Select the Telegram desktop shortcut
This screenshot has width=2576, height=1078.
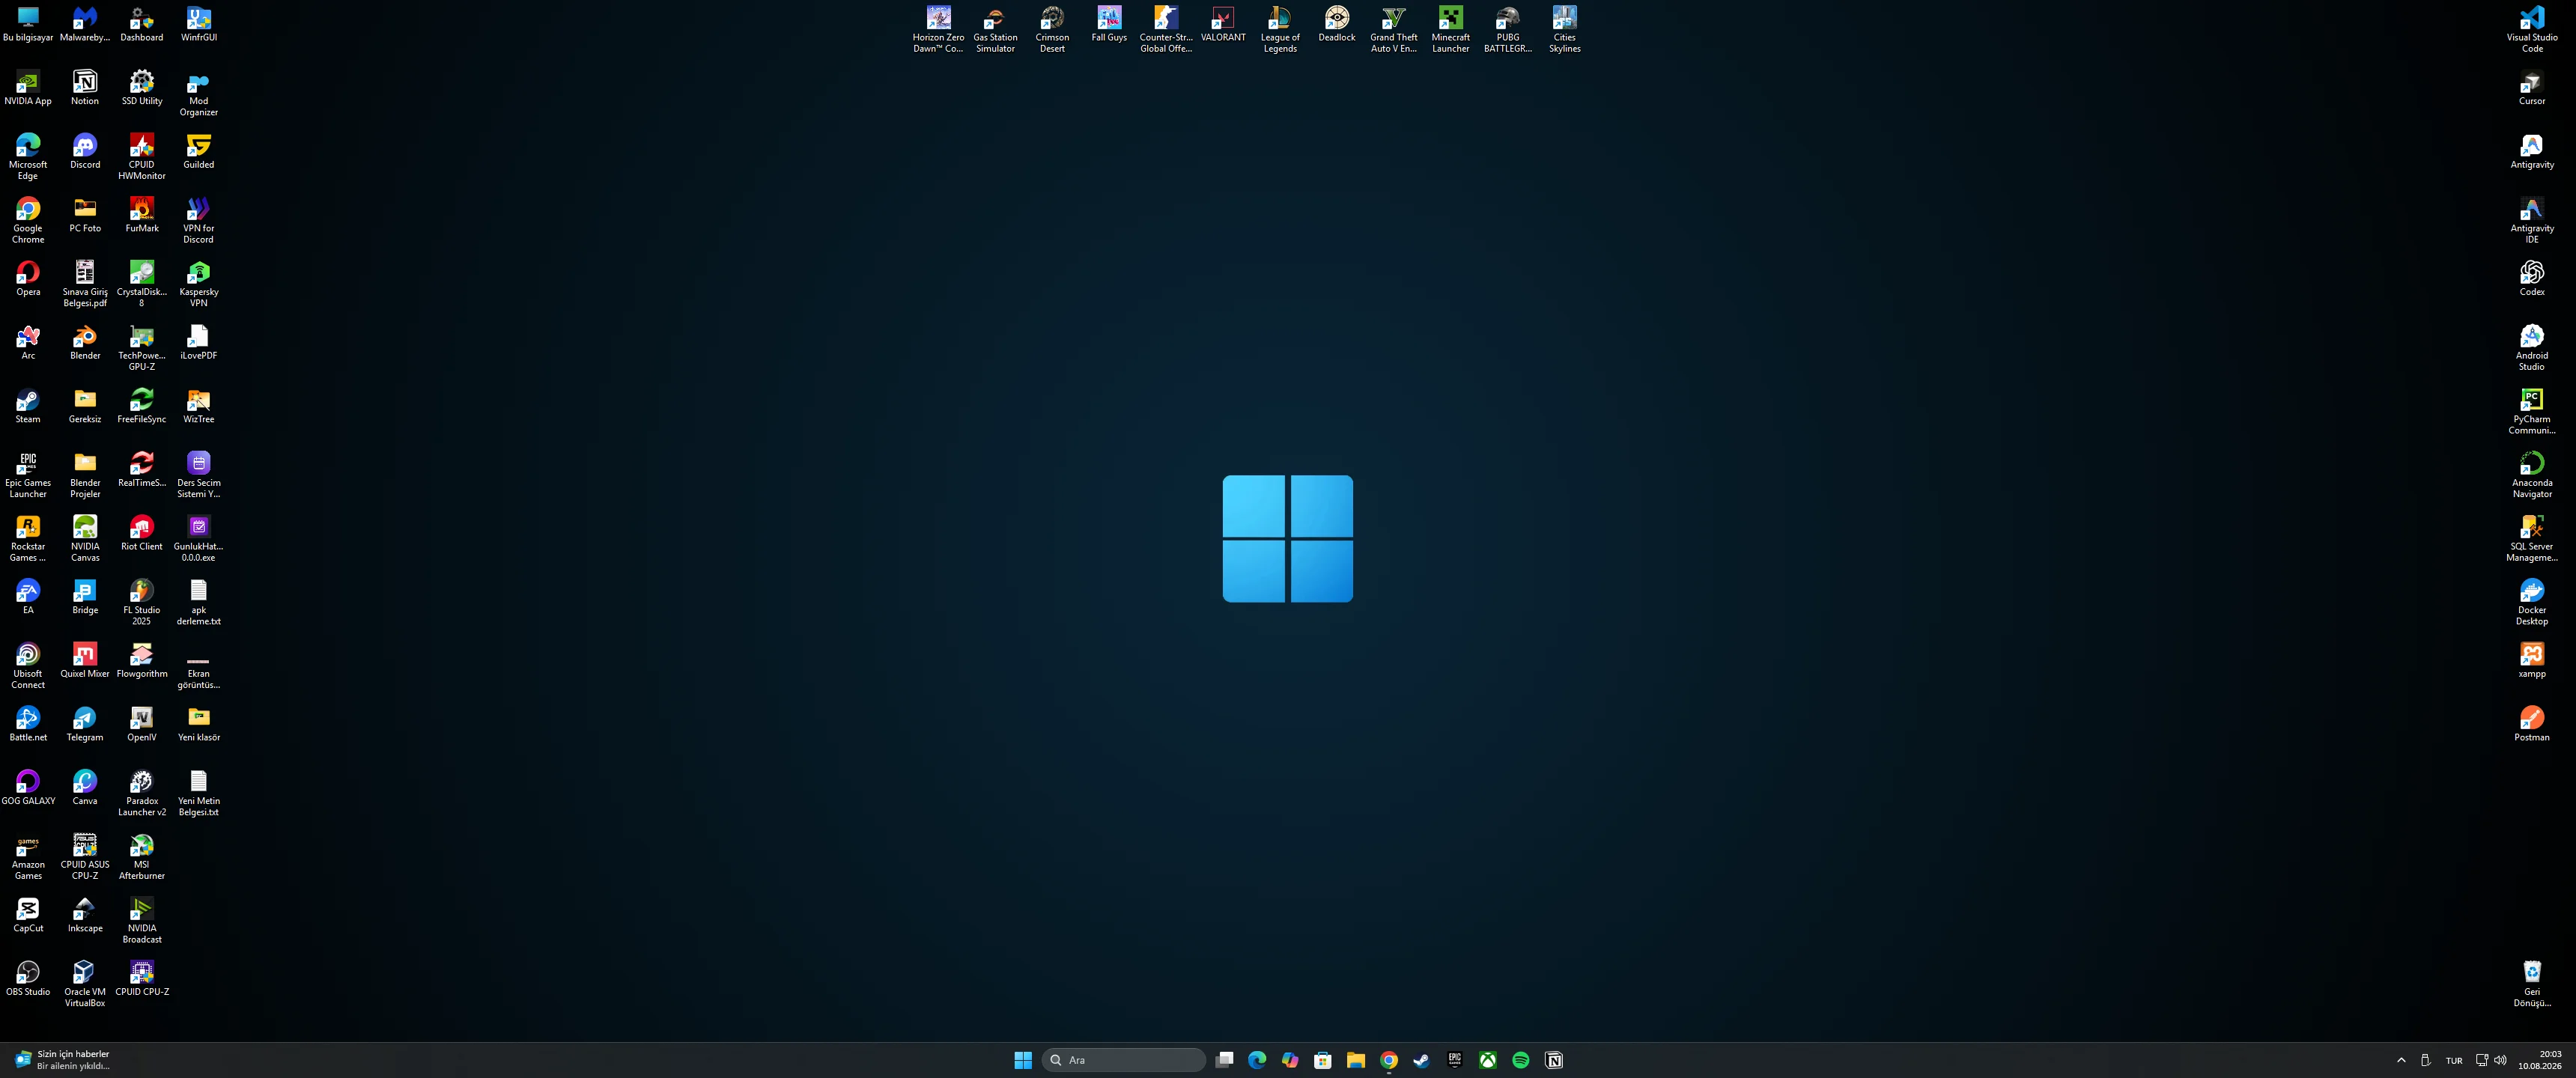pyautogui.click(x=85, y=724)
